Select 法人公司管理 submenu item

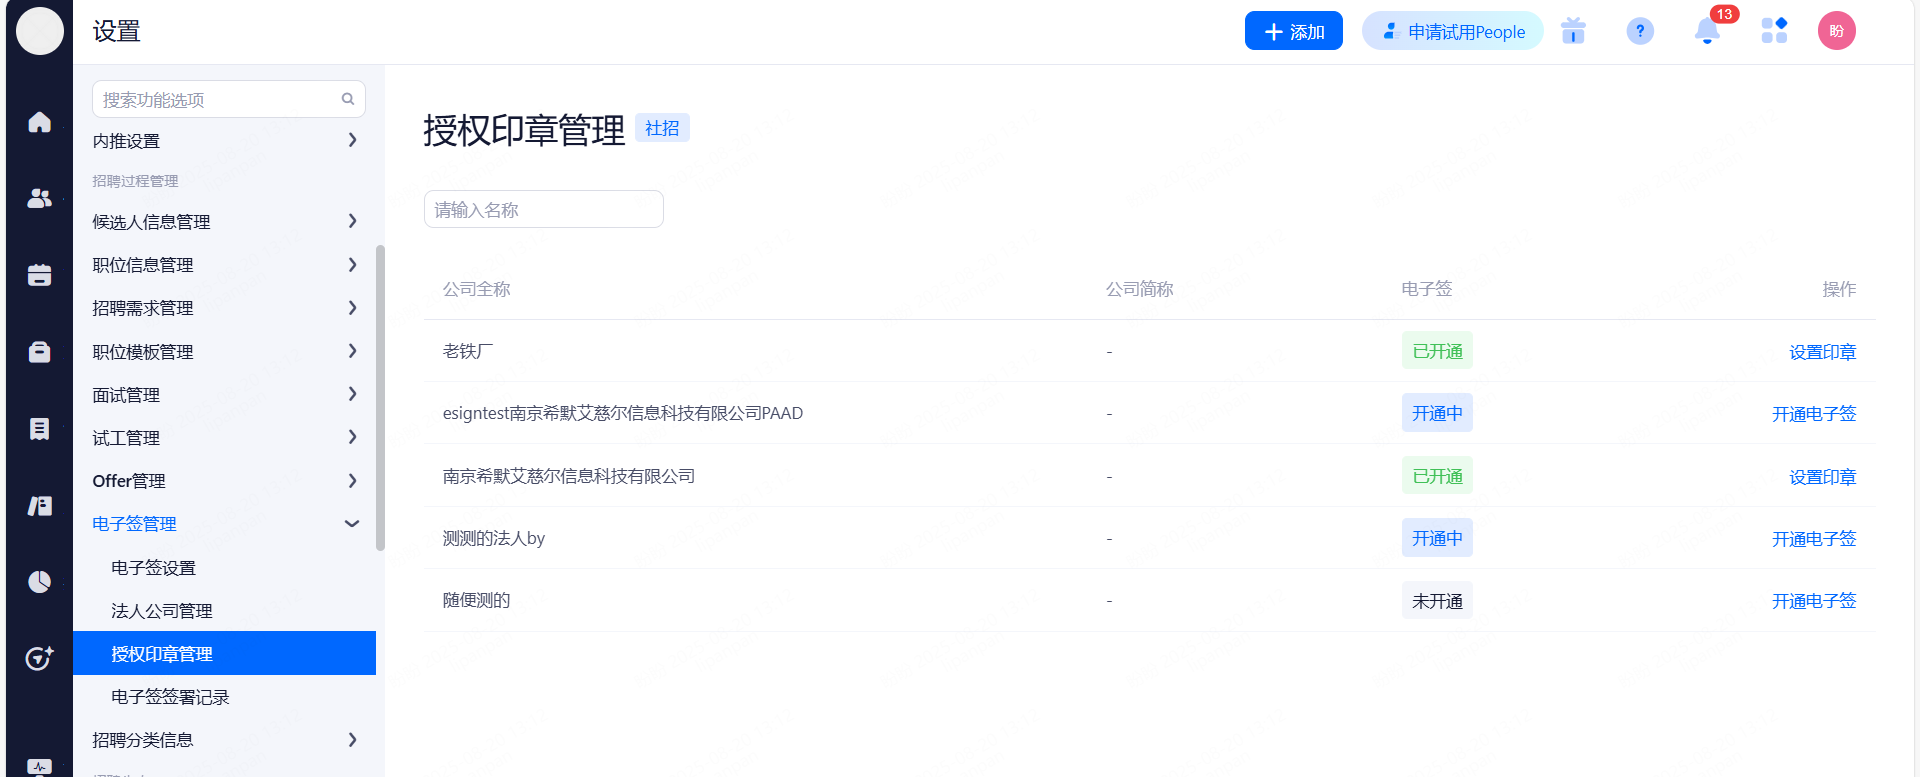click(162, 611)
